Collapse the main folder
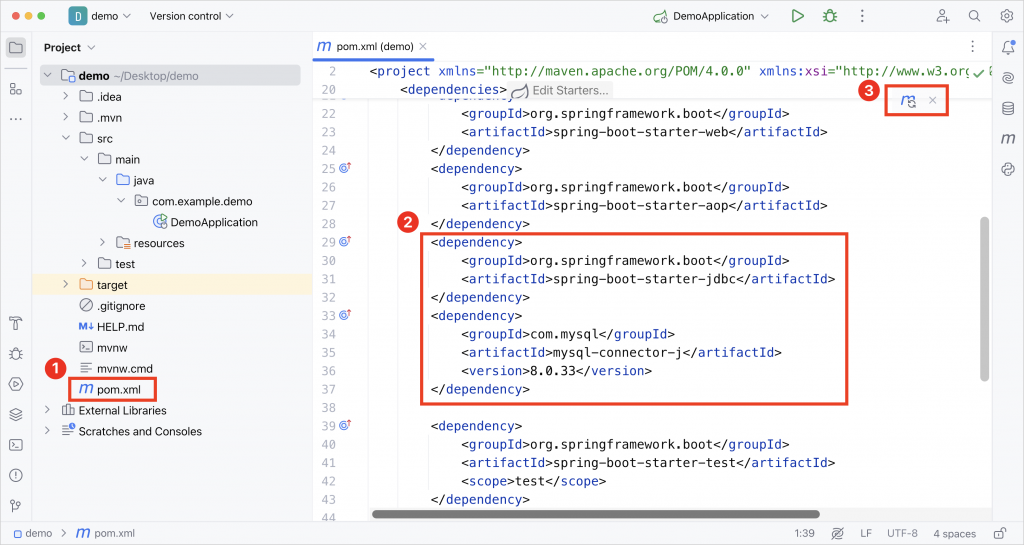The image size is (1024, 545). coord(84,159)
